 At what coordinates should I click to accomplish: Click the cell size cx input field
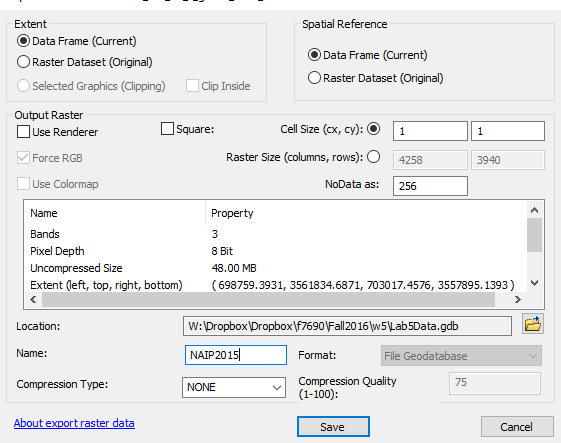point(430,131)
